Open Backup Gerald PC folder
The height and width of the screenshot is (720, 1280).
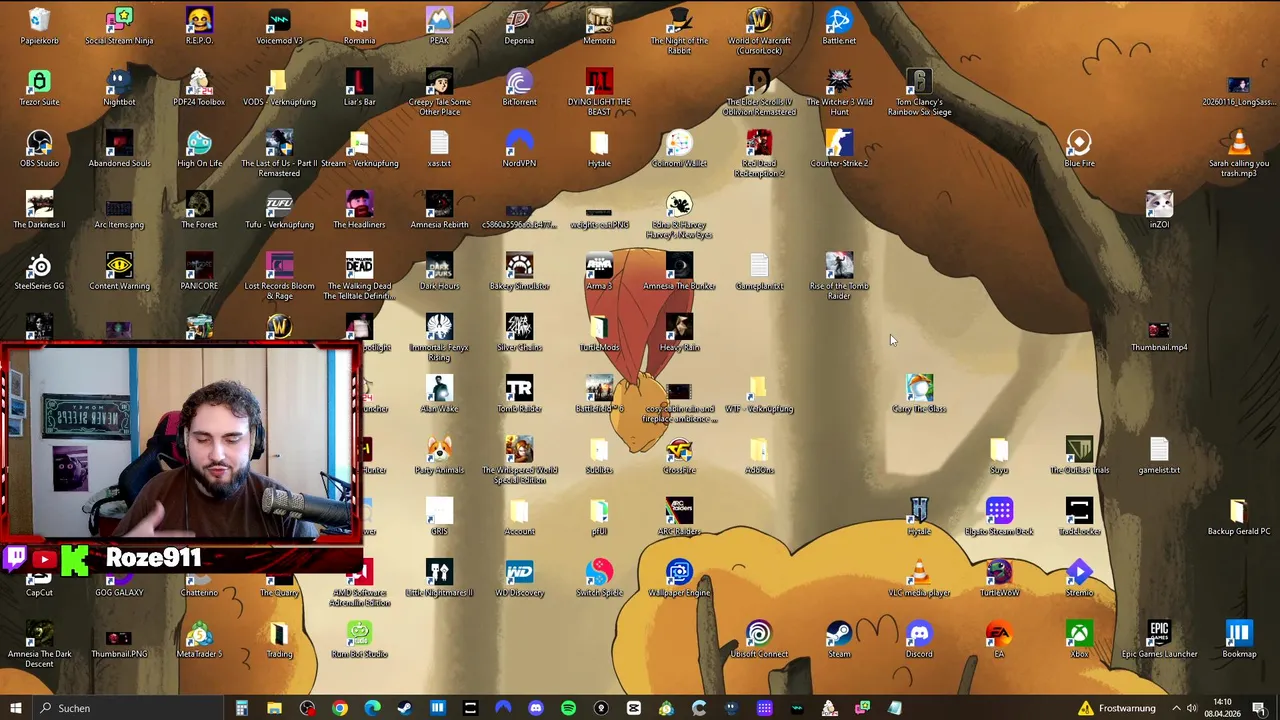1239,516
